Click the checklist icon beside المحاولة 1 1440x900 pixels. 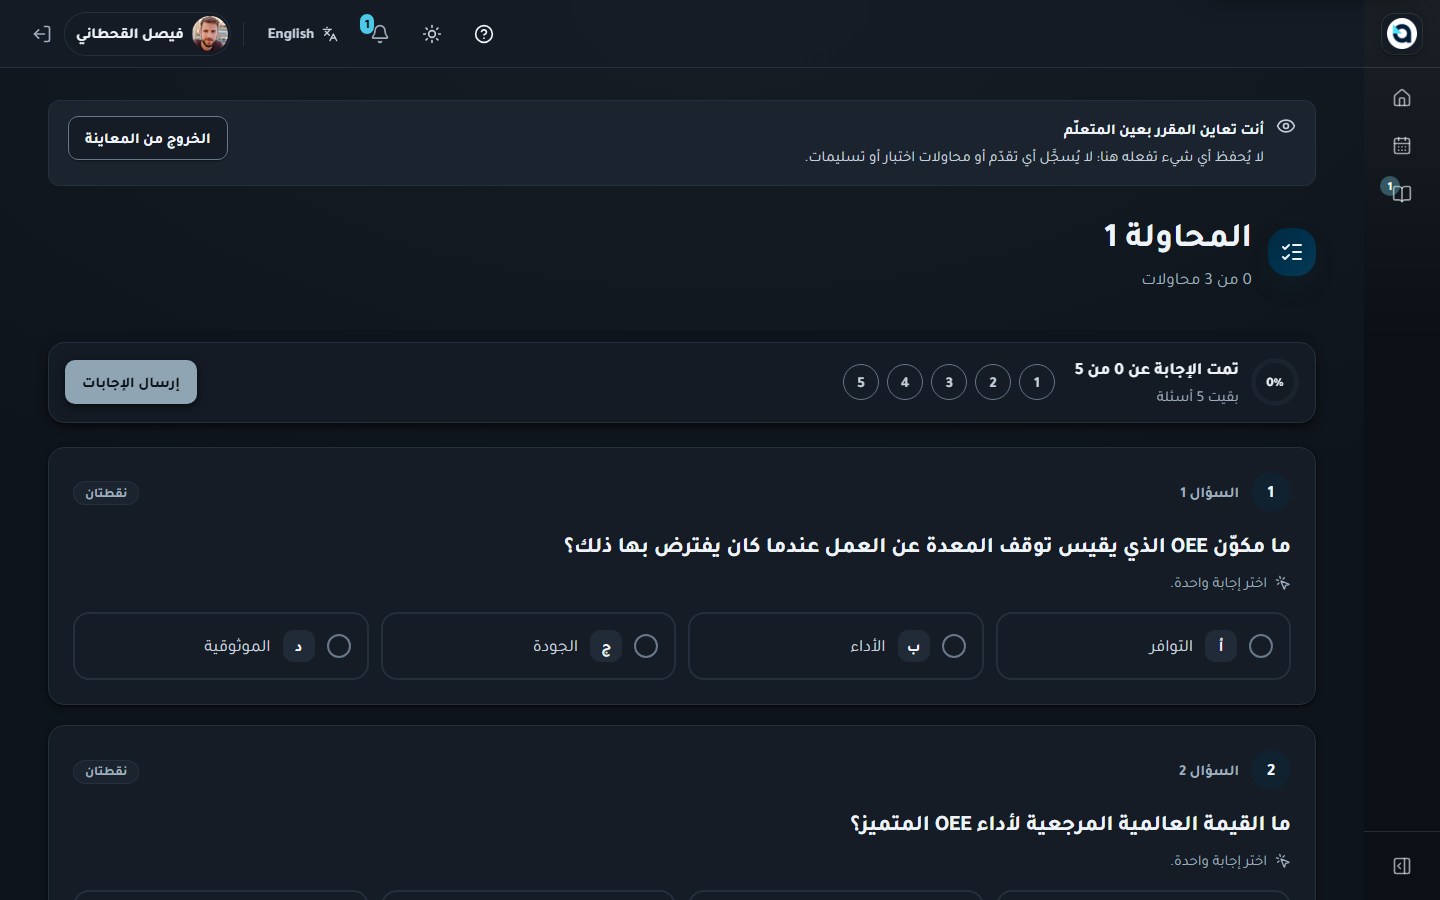1292,252
